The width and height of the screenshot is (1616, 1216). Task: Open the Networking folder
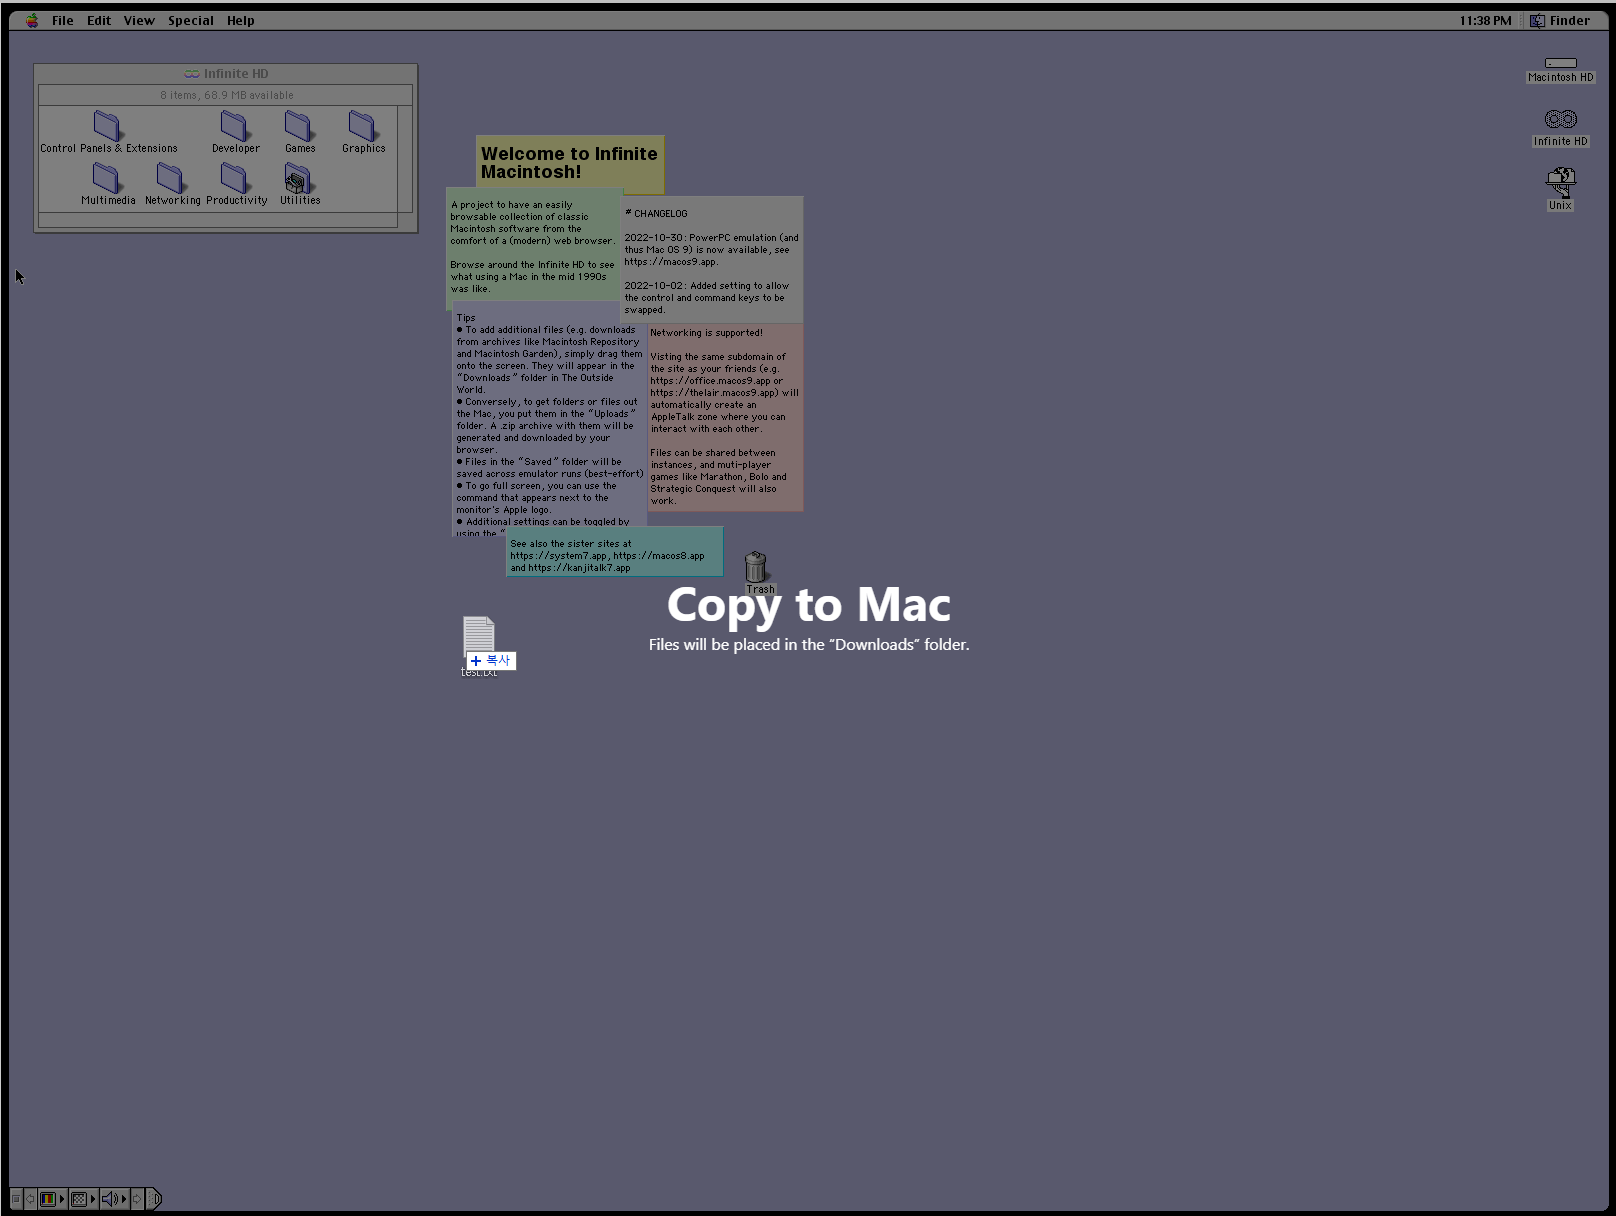(x=172, y=184)
